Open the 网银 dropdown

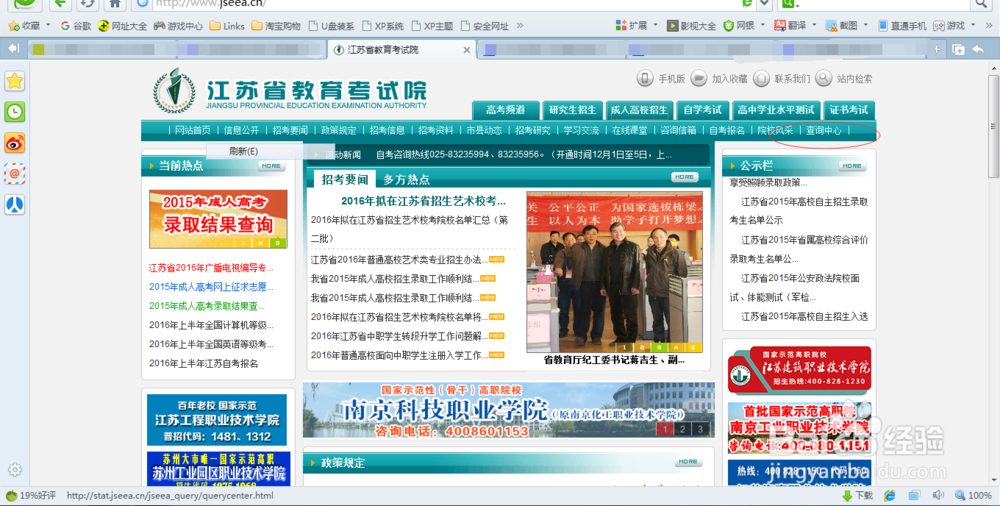(763, 26)
